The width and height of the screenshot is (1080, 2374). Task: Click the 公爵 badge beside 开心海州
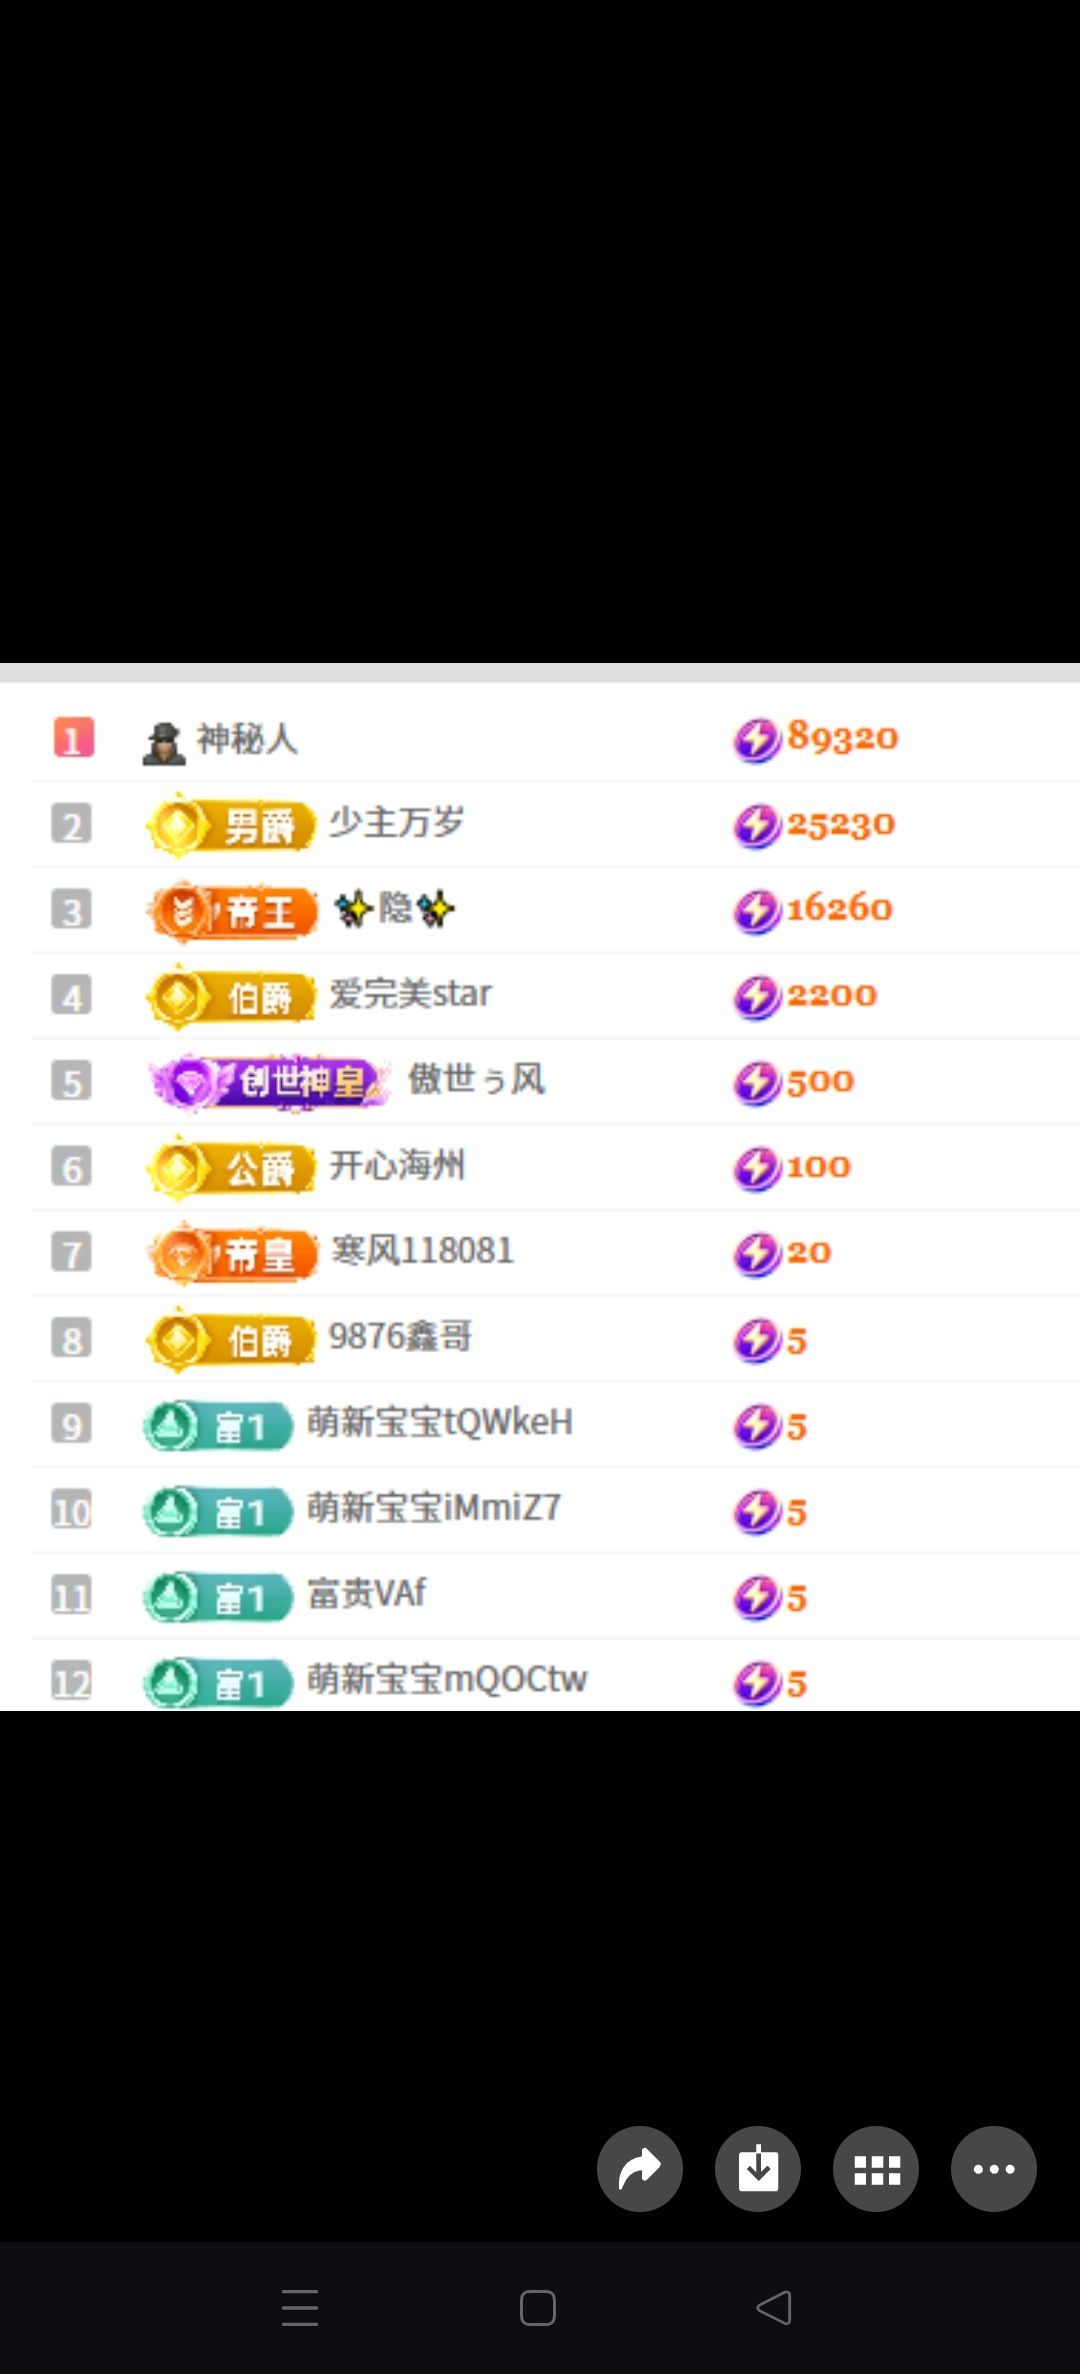231,1168
